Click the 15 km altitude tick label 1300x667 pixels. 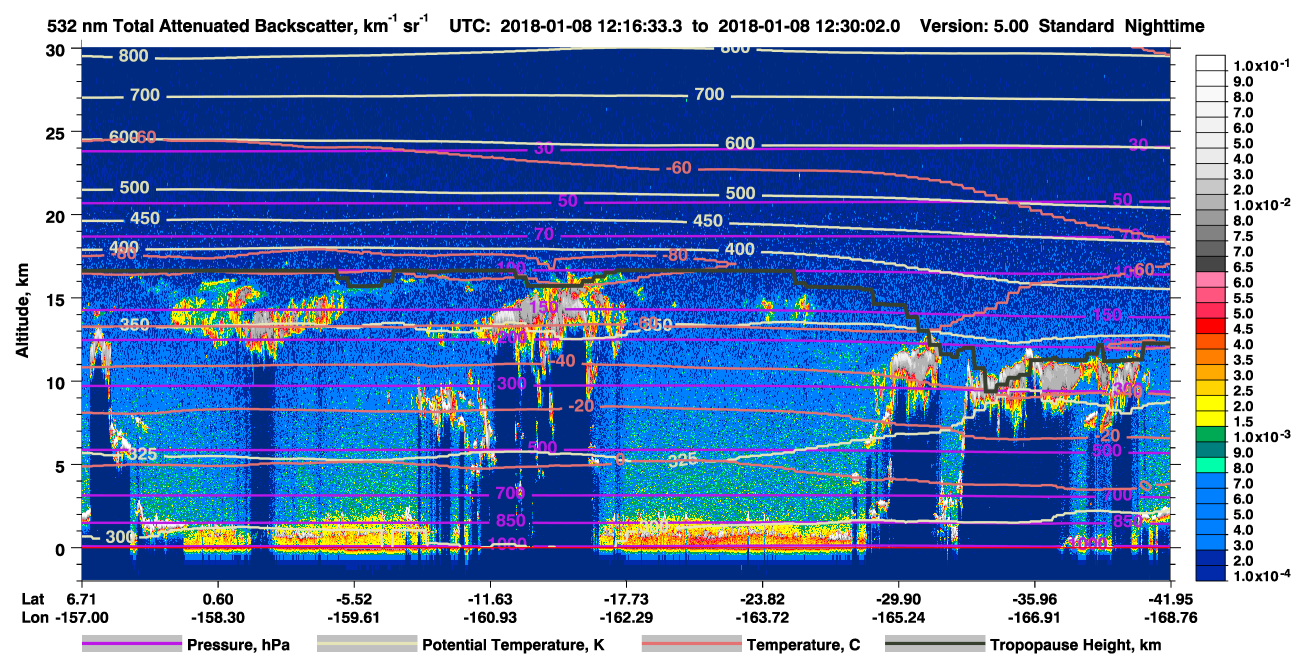pos(55,299)
